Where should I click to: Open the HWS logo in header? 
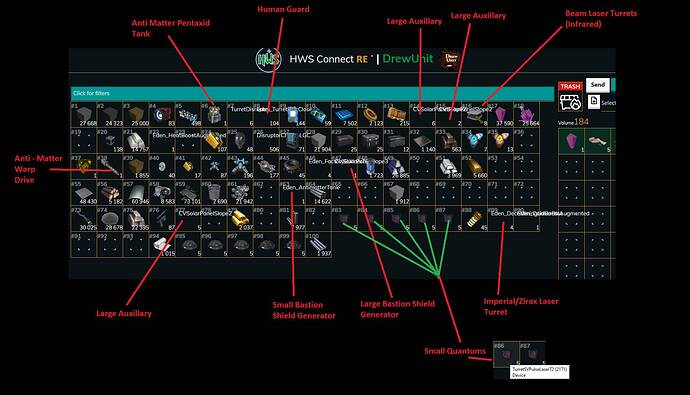tap(268, 59)
